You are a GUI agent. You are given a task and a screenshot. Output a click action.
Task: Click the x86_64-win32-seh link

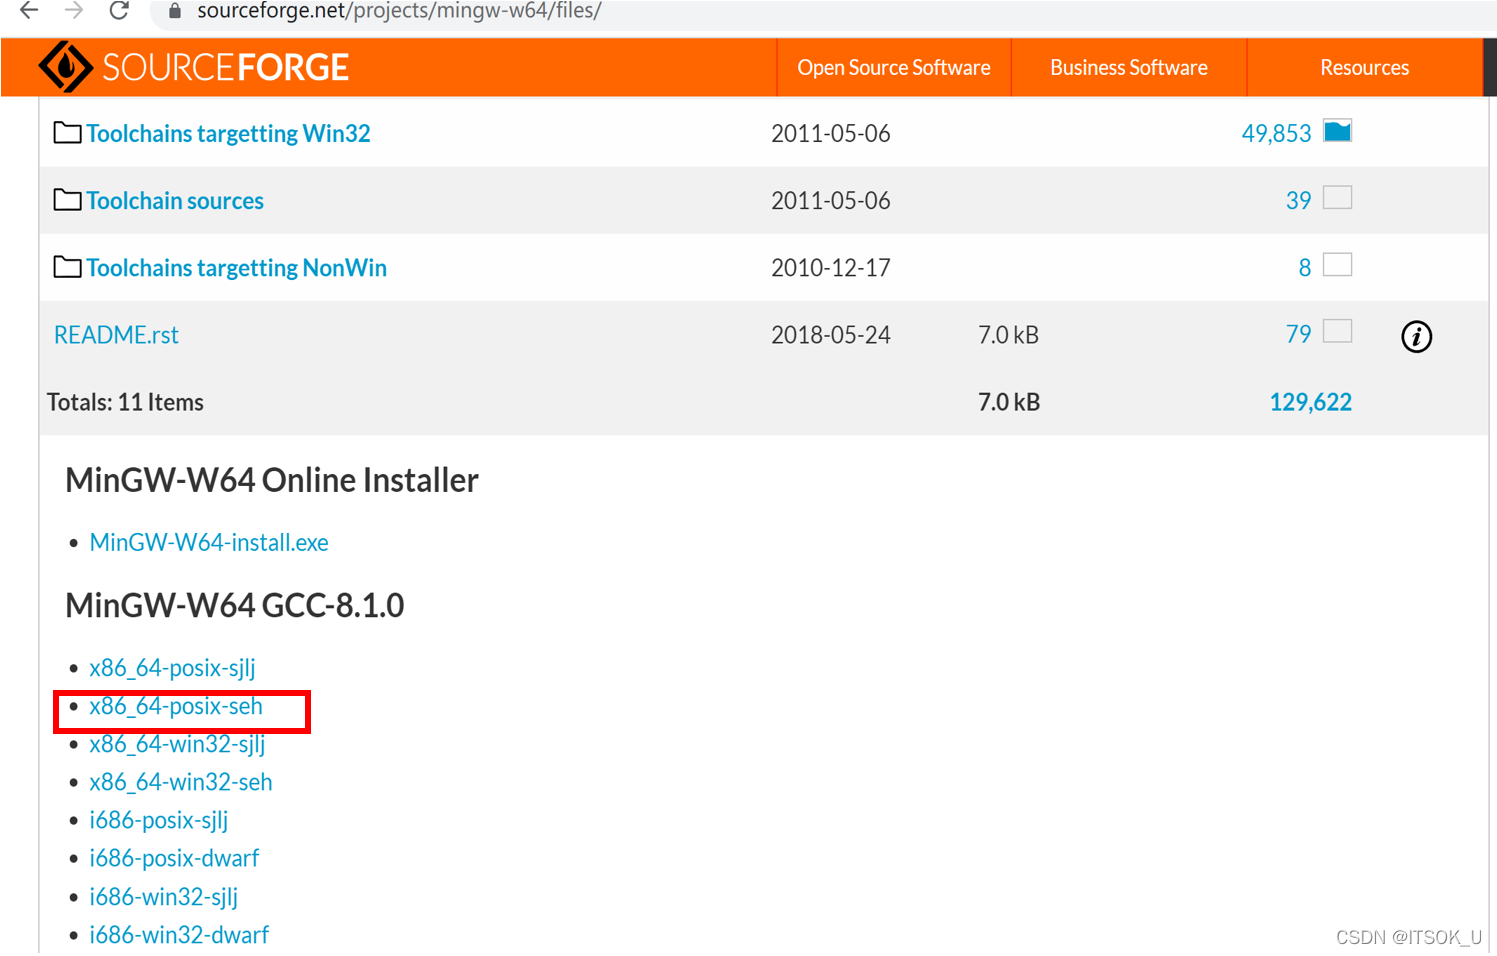[181, 782]
